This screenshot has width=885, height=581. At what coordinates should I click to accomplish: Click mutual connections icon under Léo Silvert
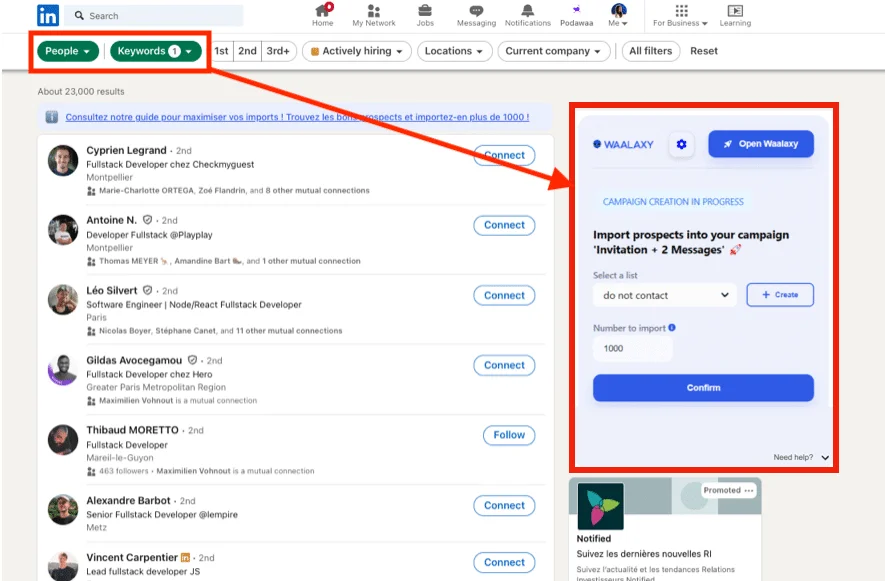(91, 331)
